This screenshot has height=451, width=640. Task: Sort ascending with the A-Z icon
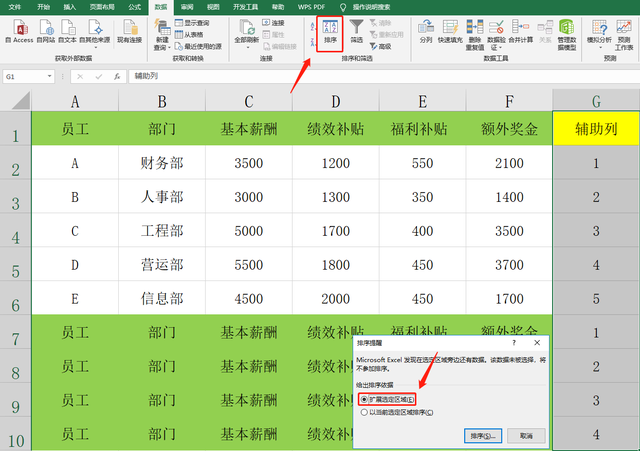coord(313,27)
